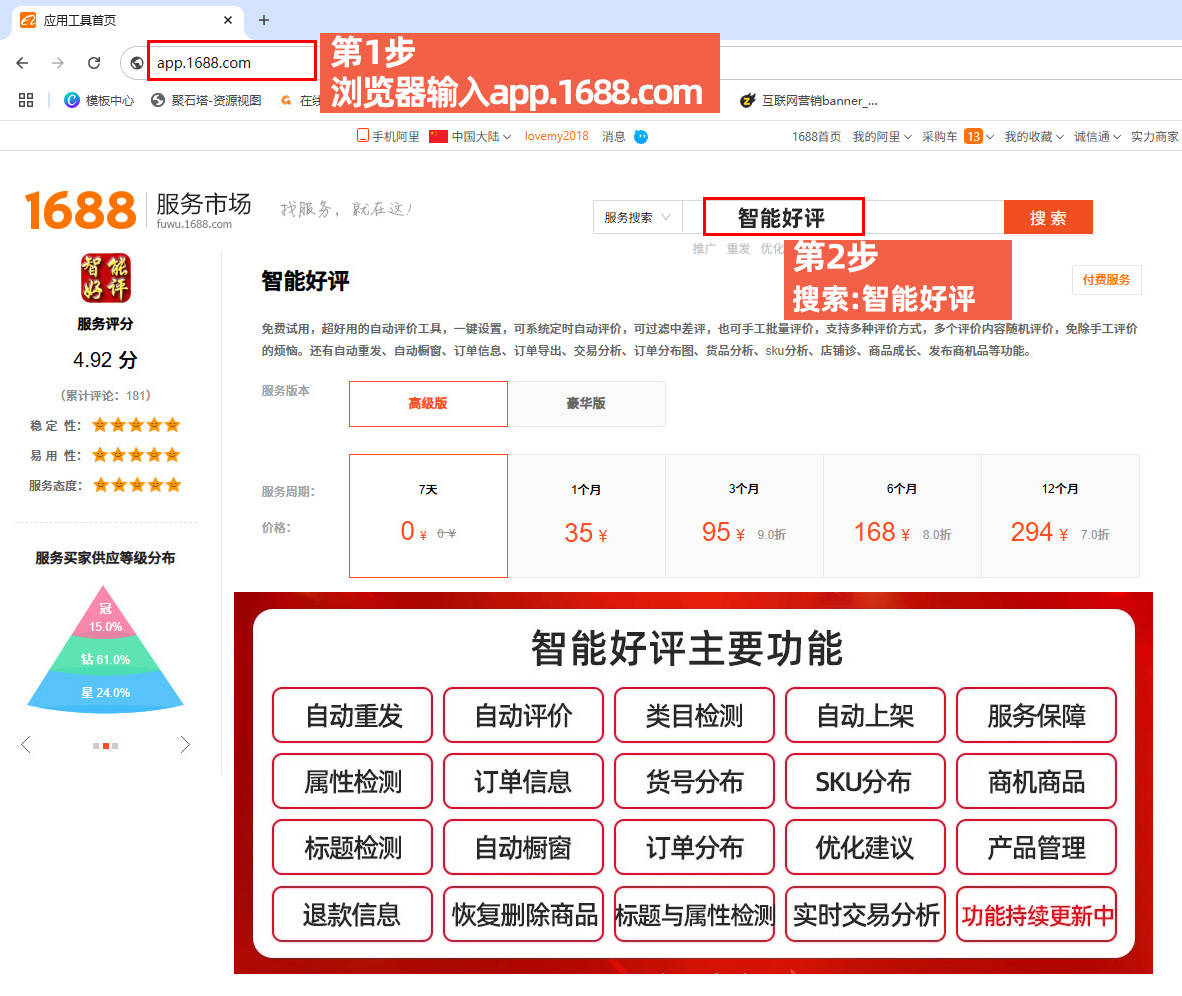Show next chart with right arrow
1182x996 pixels.
[185, 745]
